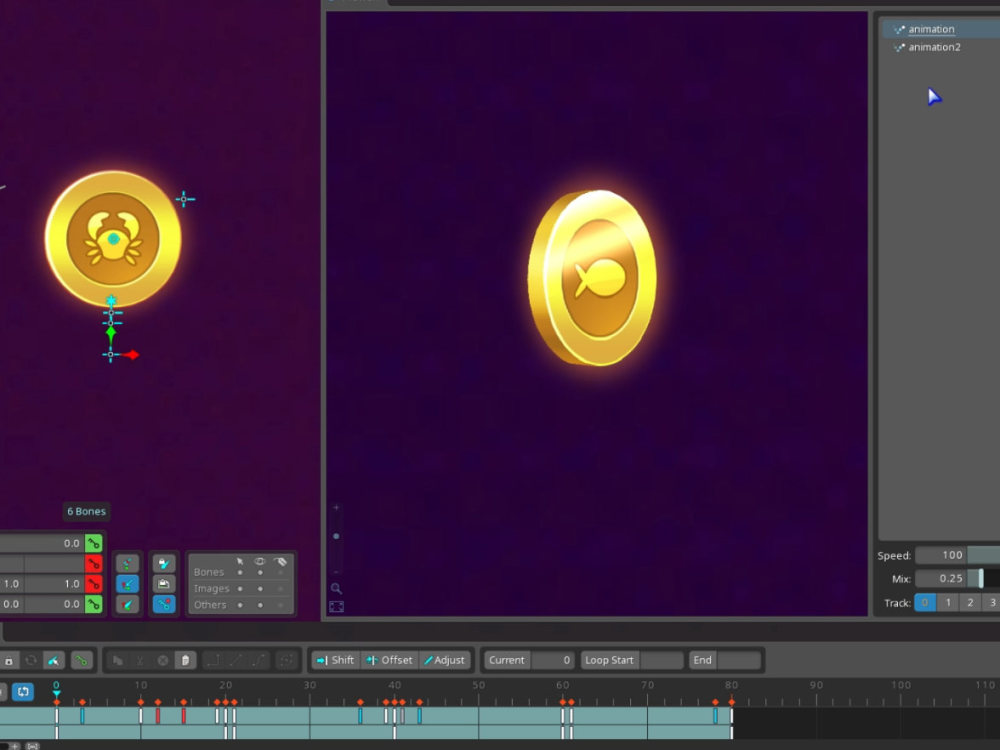Click the Loop Start value field
Screen dimensions: 1000x750
[661, 660]
